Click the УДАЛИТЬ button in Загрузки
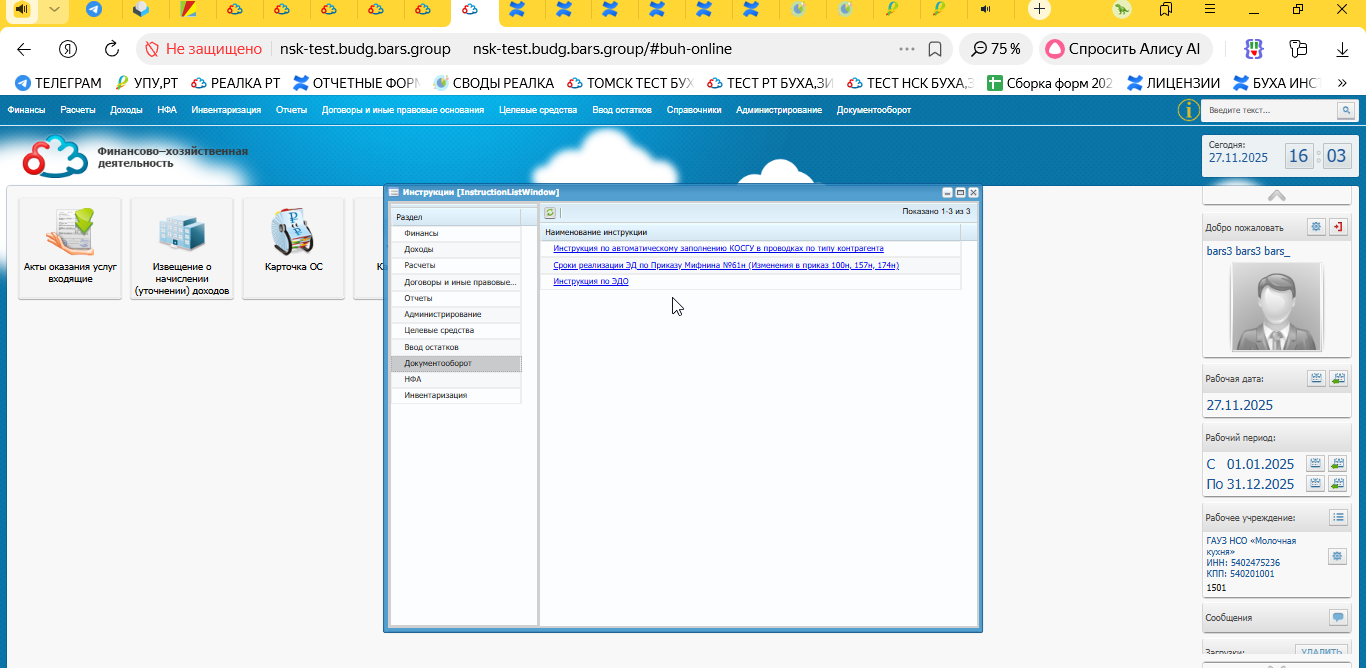Image resolution: width=1366 pixels, height=668 pixels. [x=1319, y=651]
